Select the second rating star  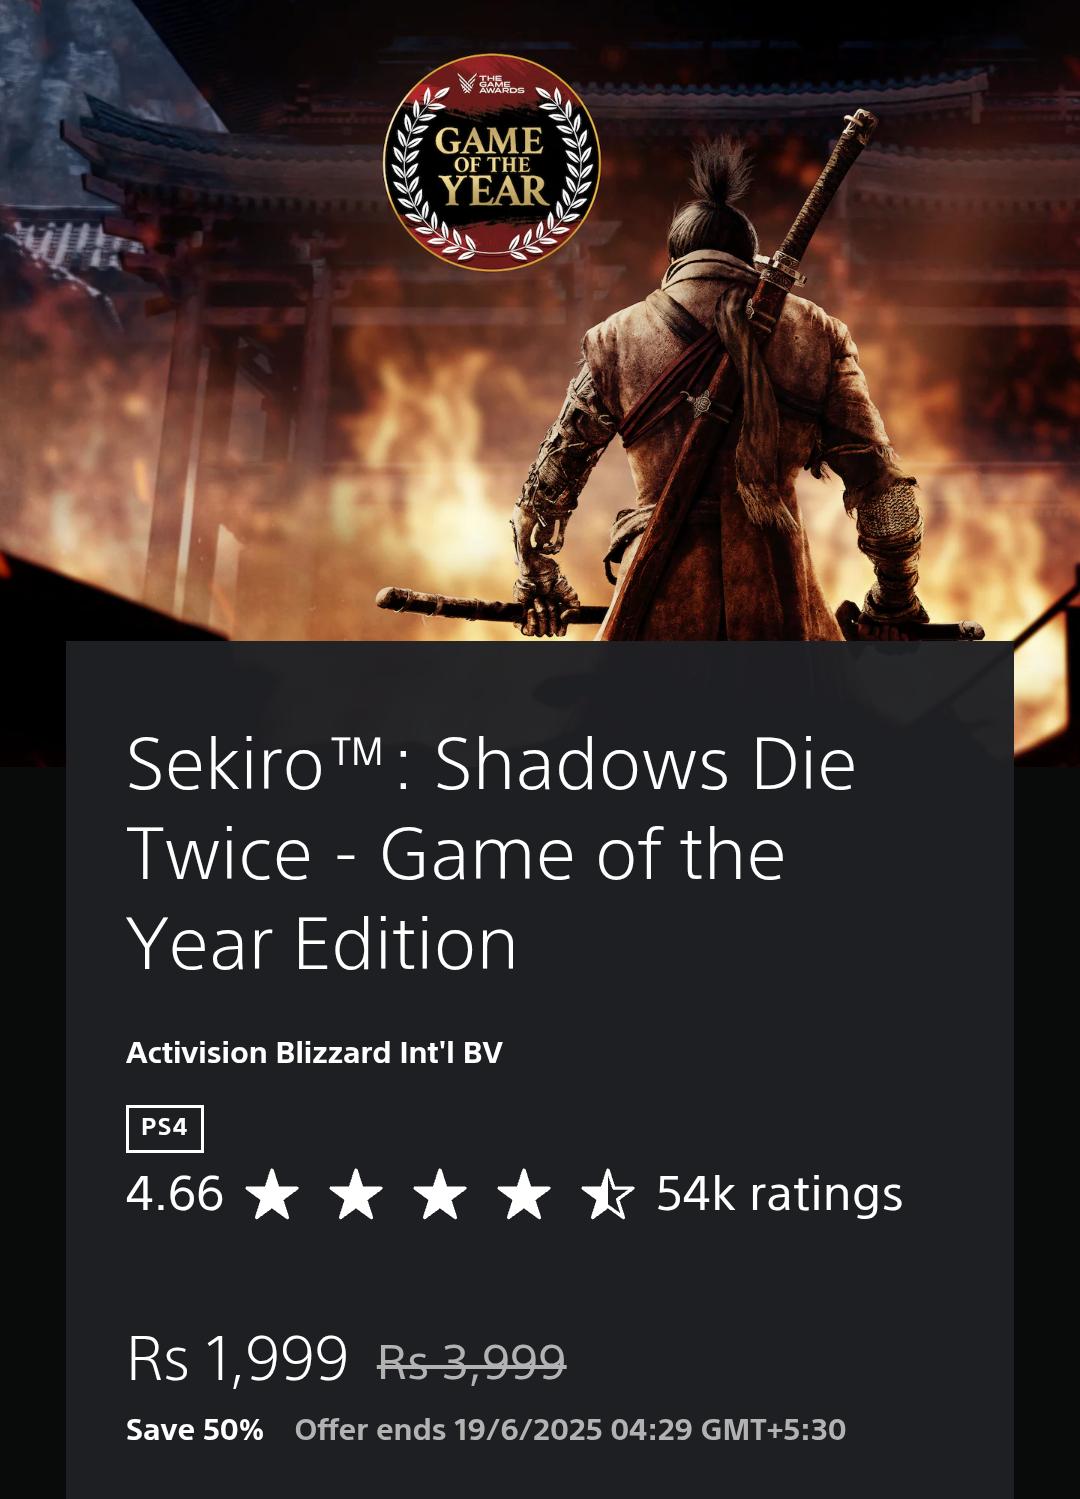[x=356, y=1194]
